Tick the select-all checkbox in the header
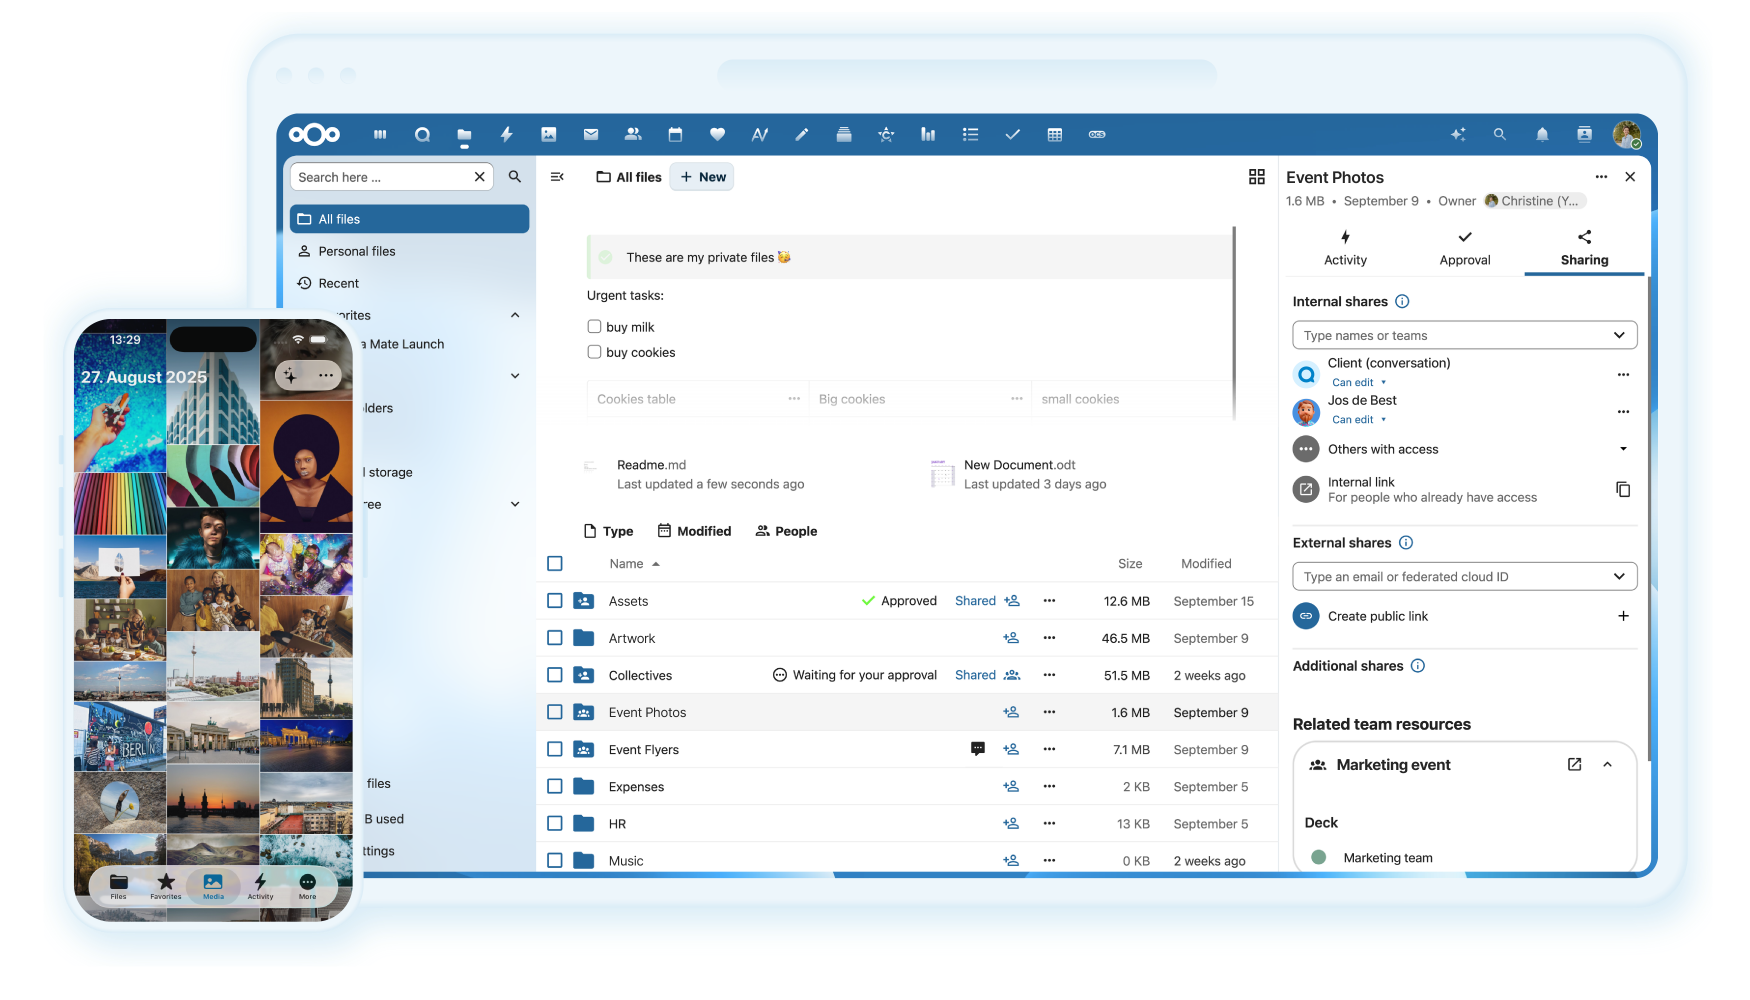Viewport: 1750px width, 1000px height. pyautogui.click(x=555, y=563)
